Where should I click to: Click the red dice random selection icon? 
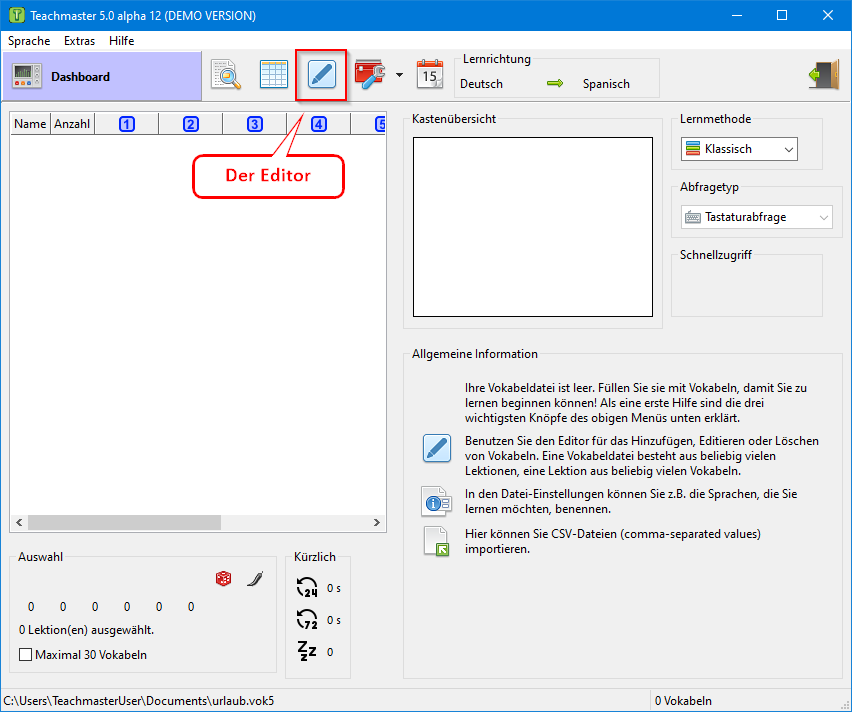click(x=224, y=579)
